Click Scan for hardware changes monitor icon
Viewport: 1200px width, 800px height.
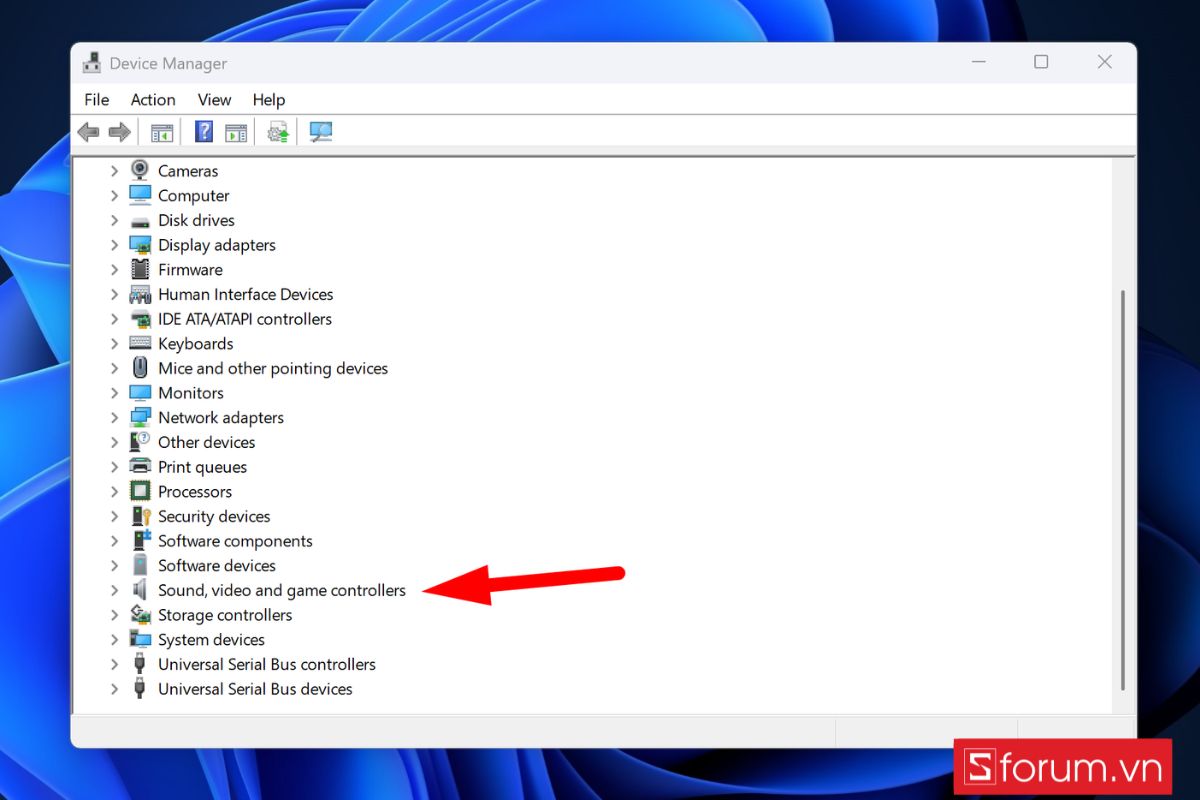click(x=321, y=132)
